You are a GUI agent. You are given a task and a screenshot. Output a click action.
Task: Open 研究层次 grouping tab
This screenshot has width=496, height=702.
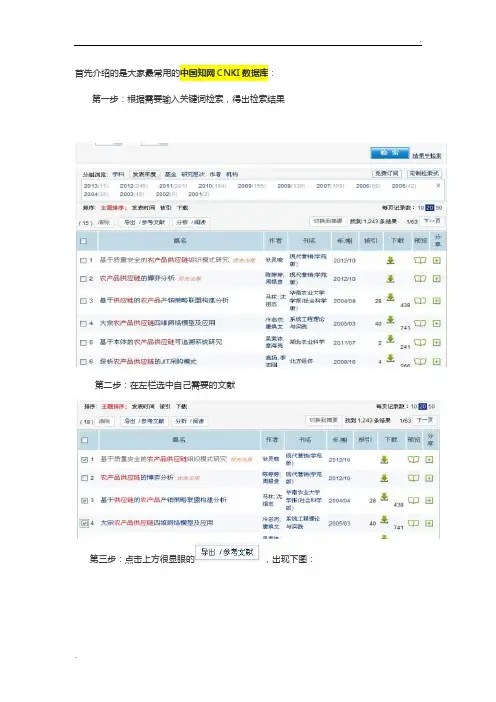click(x=193, y=174)
